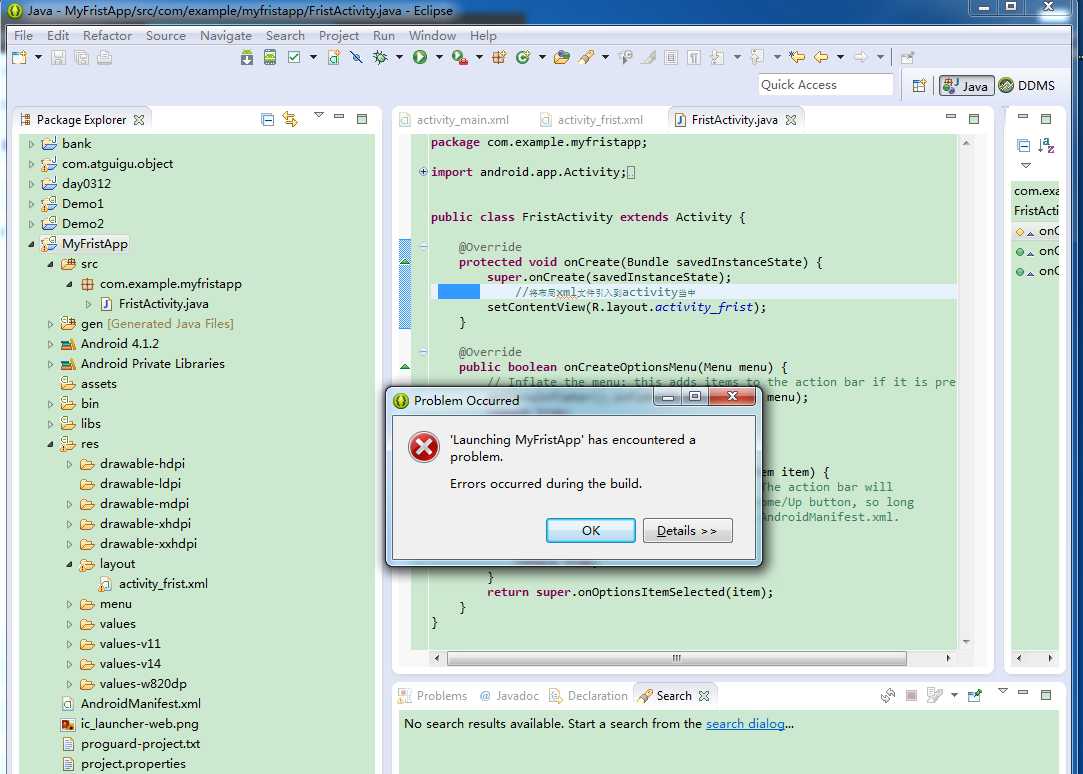Switch to the Declaration tab
This screenshot has height=774, width=1083.
click(588, 696)
